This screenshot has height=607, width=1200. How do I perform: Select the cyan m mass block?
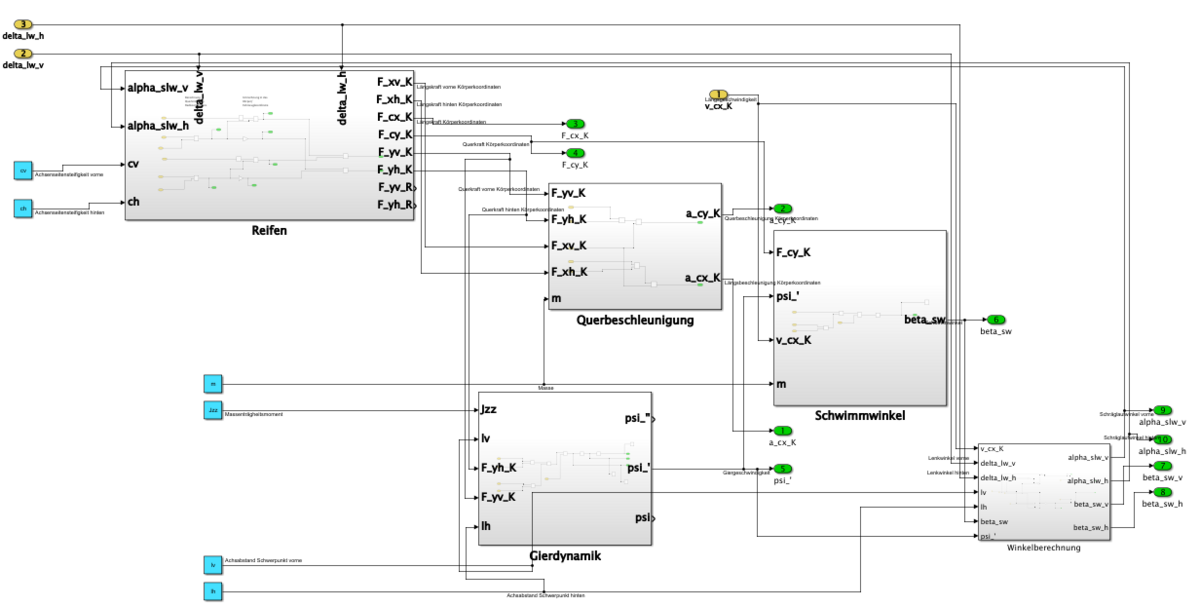click(x=212, y=383)
